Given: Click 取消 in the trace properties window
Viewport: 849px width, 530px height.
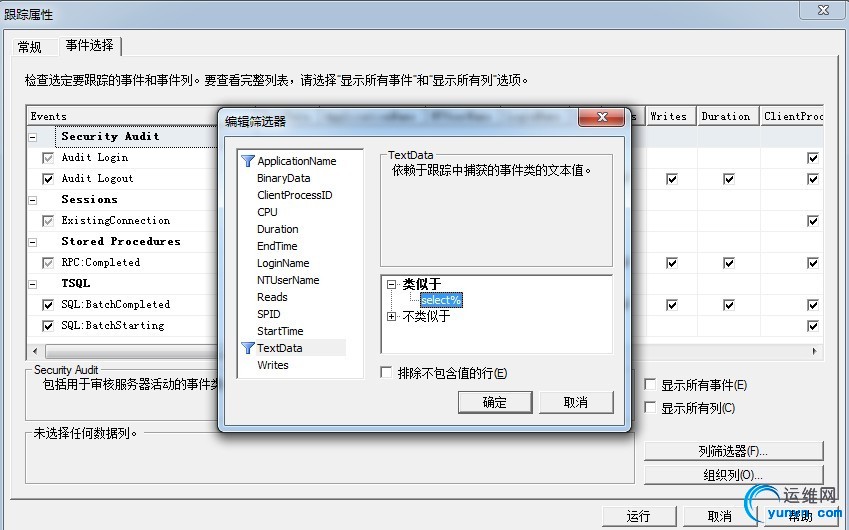Looking at the screenshot, I should (720, 516).
